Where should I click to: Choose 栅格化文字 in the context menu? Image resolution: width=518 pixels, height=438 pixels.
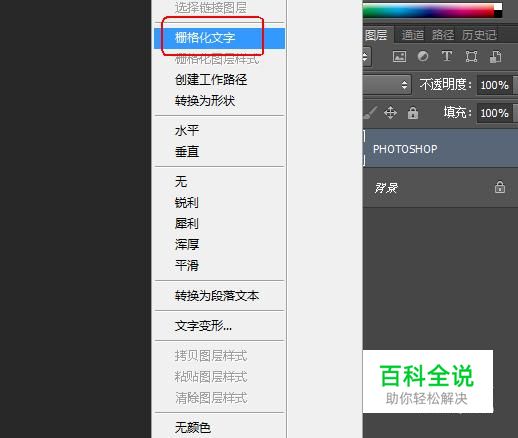click(219, 38)
